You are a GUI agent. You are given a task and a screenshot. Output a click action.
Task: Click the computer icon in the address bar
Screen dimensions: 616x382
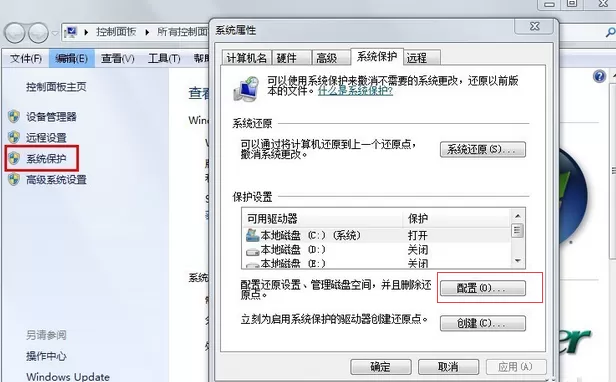click(x=71, y=32)
